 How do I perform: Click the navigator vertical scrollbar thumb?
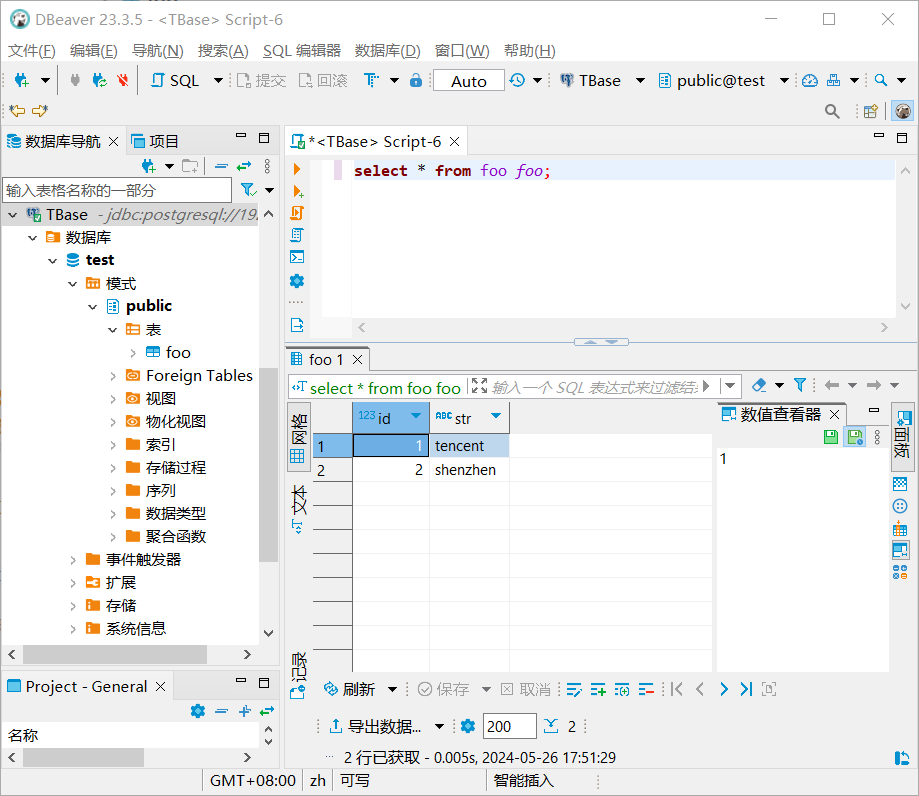pyautogui.click(x=268, y=465)
